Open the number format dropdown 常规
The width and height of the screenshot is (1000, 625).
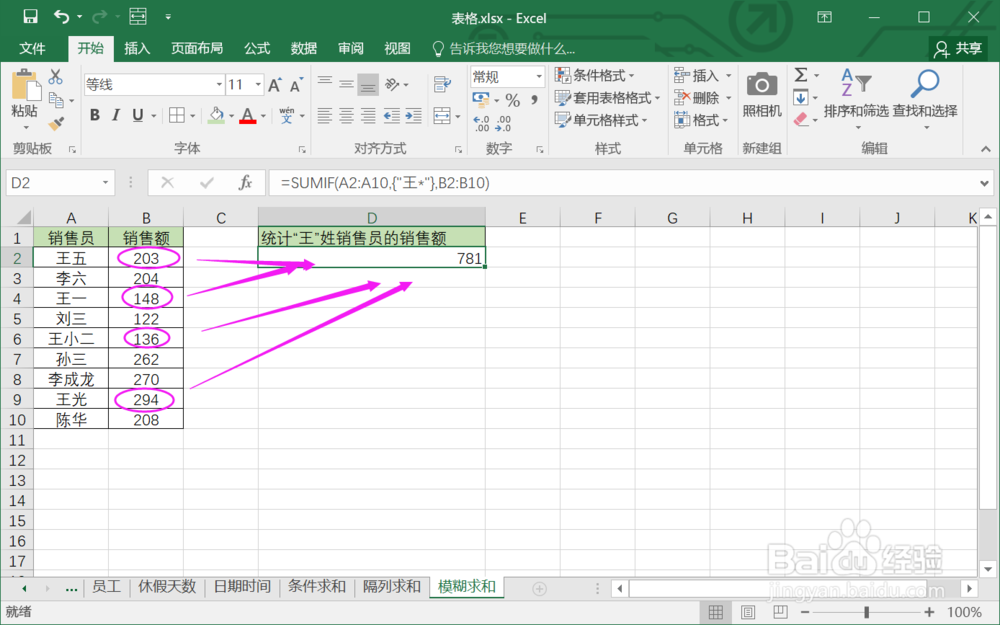(539, 77)
